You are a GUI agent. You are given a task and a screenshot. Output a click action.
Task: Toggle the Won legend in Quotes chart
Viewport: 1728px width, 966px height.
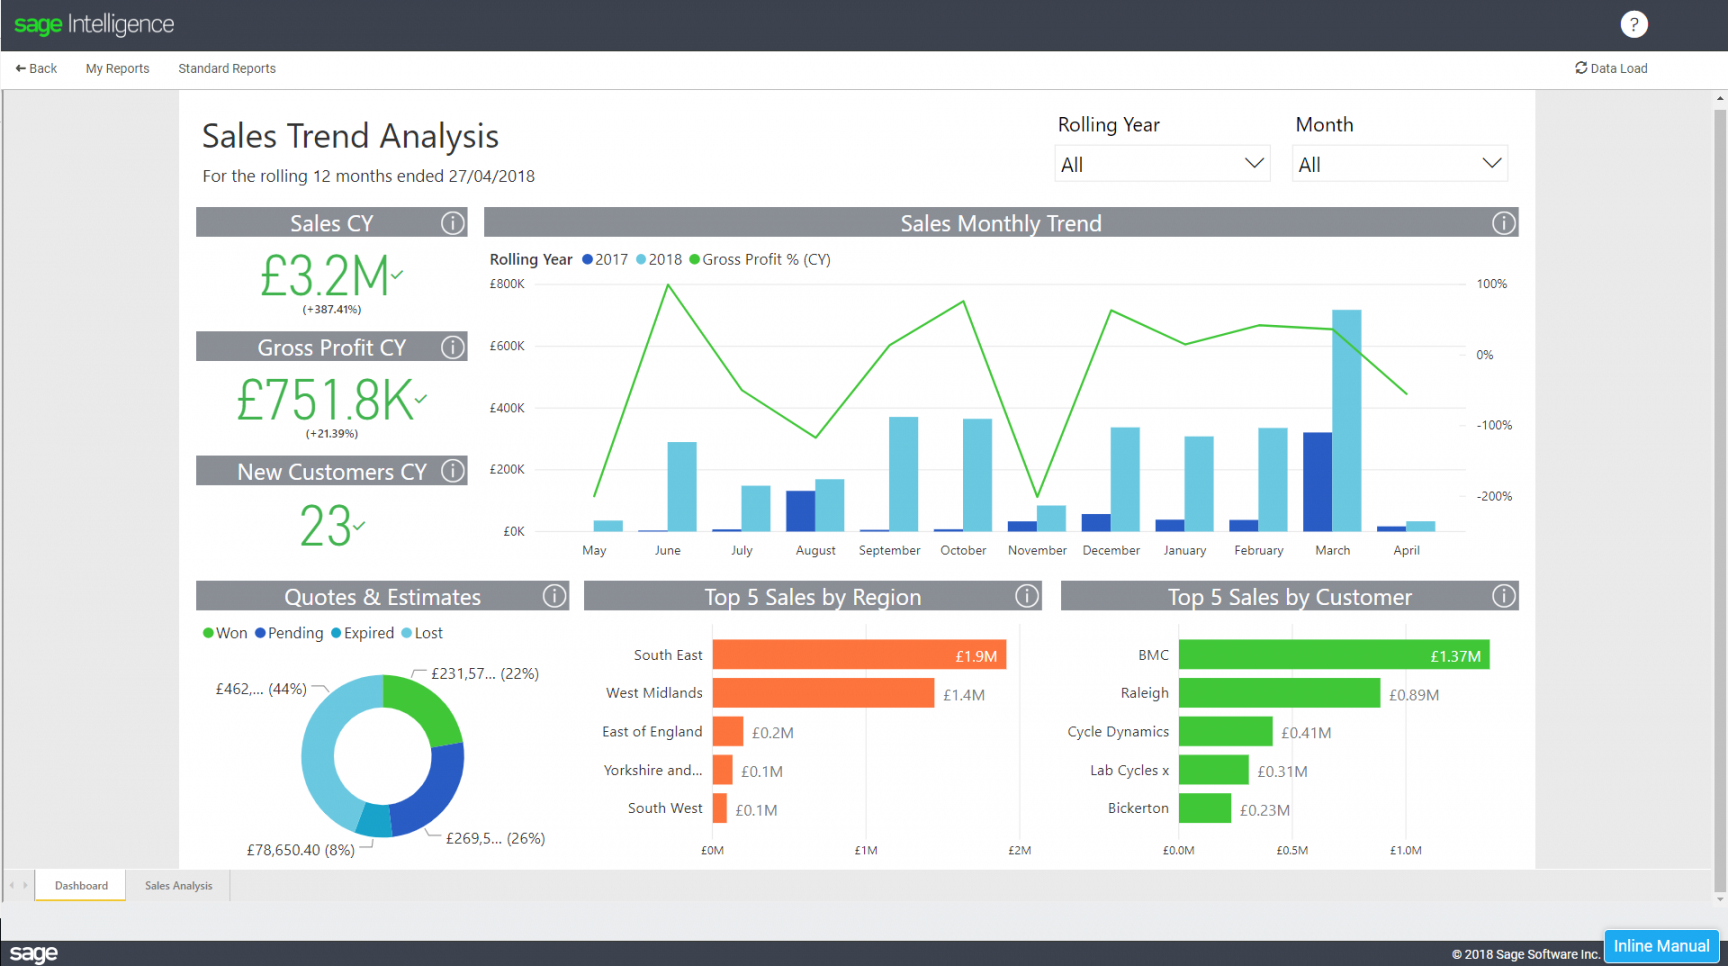click(225, 633)
